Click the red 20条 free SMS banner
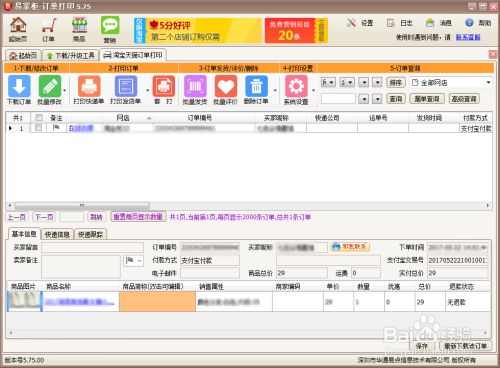This screenshot has width=500, height=368. [x=296, y=31]
